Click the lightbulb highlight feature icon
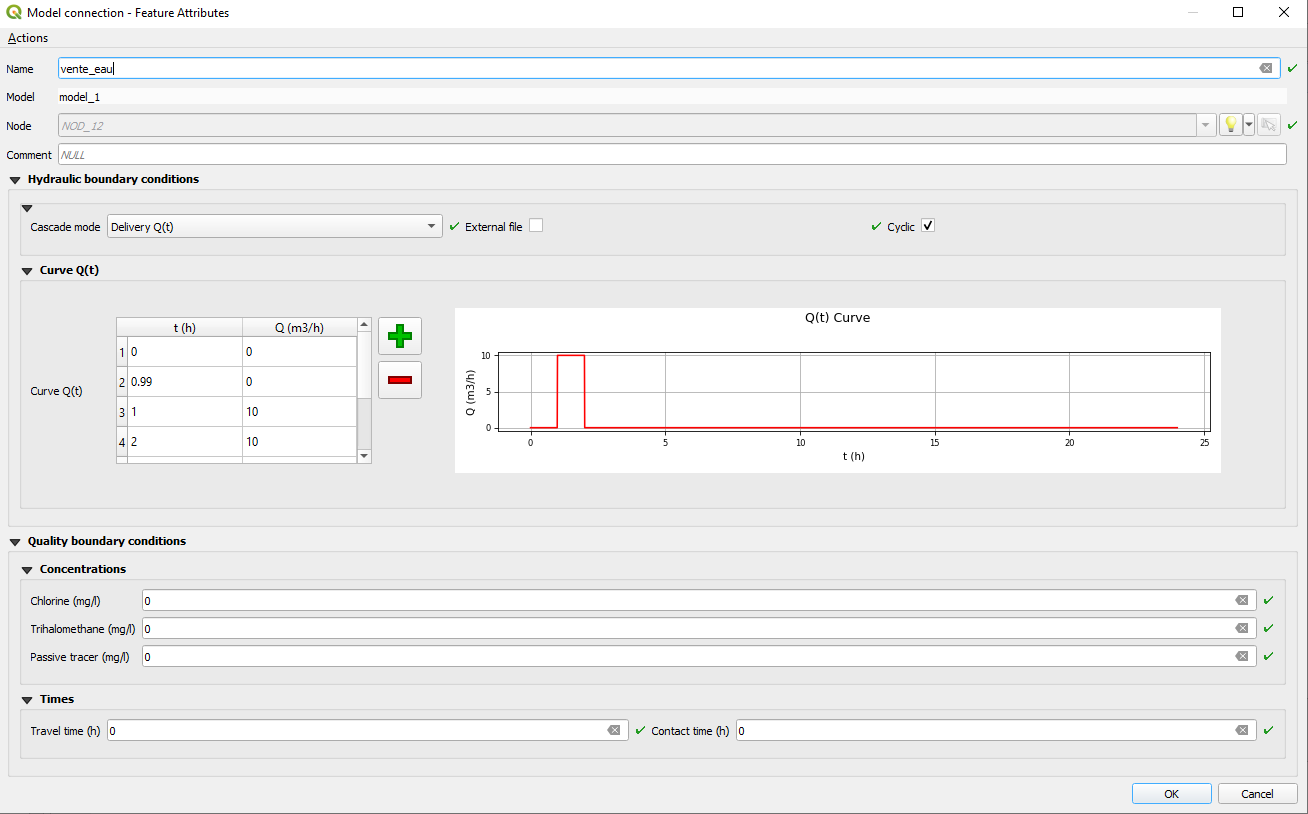This screenshot has width=1308, height=814. (1230, 126)
